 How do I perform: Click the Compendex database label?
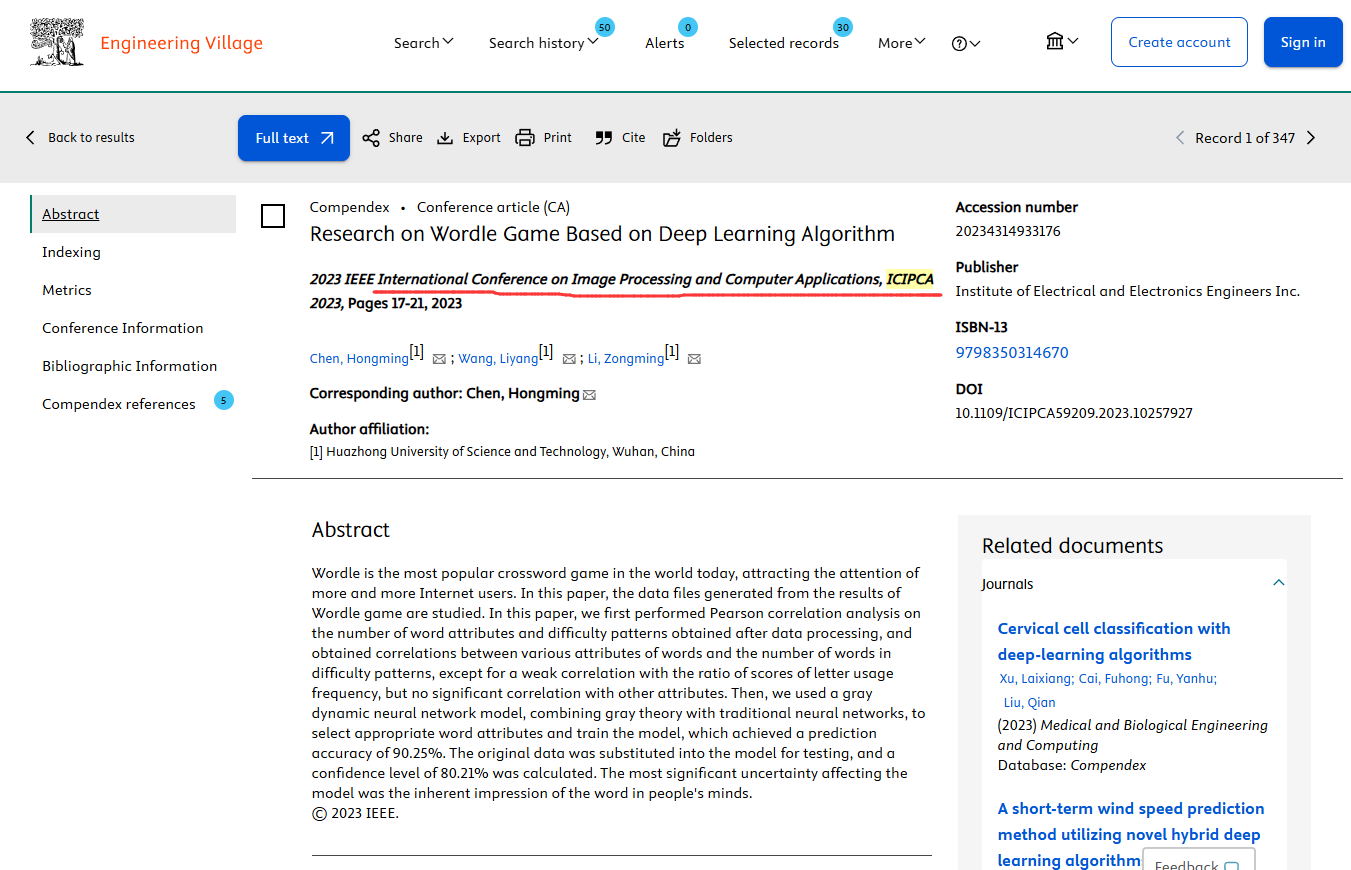click(x=349, y=207)
